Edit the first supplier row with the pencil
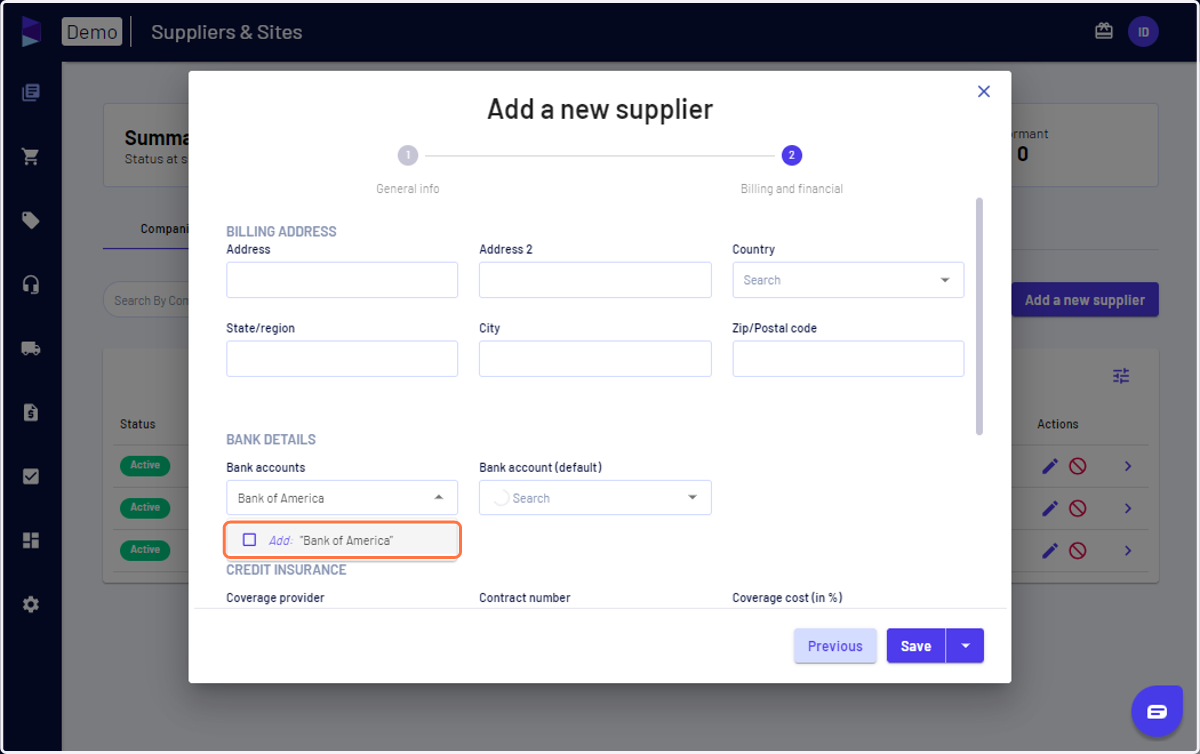 tap(1050, 466)
